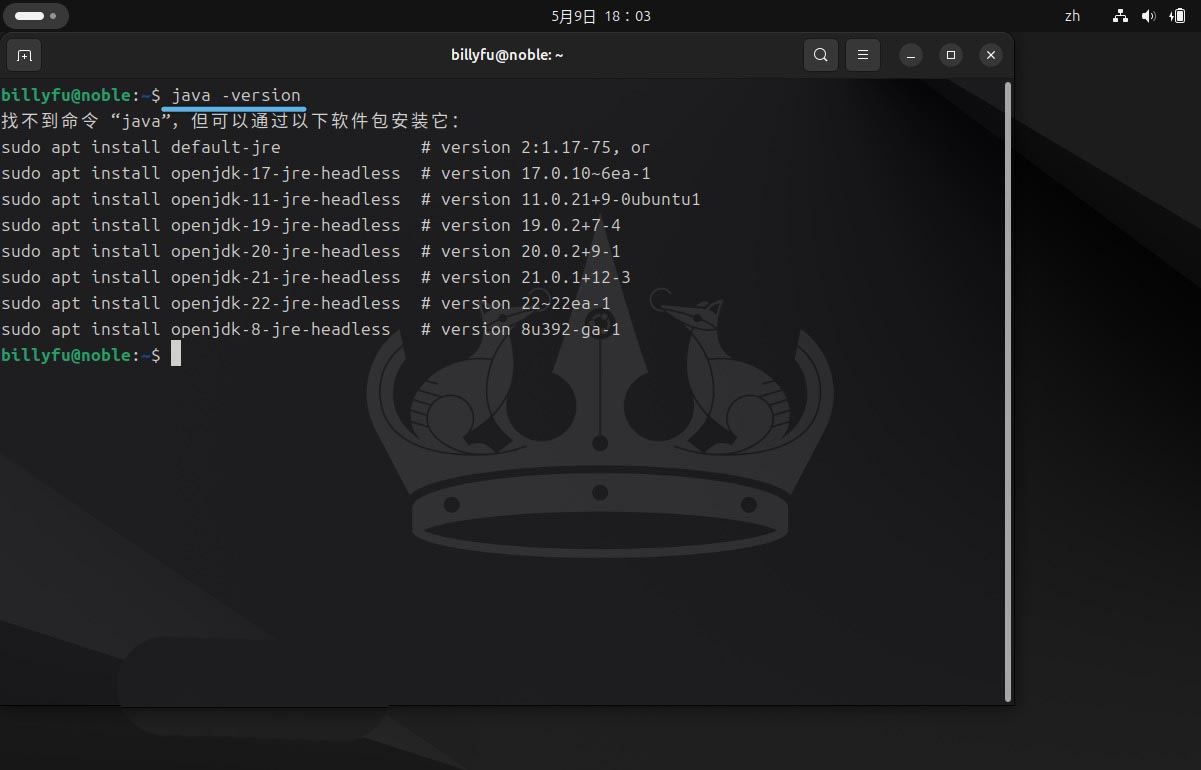Screen dimensions: 1201x770
Task: Close the terminal window
Action: (x=990, y=55)
